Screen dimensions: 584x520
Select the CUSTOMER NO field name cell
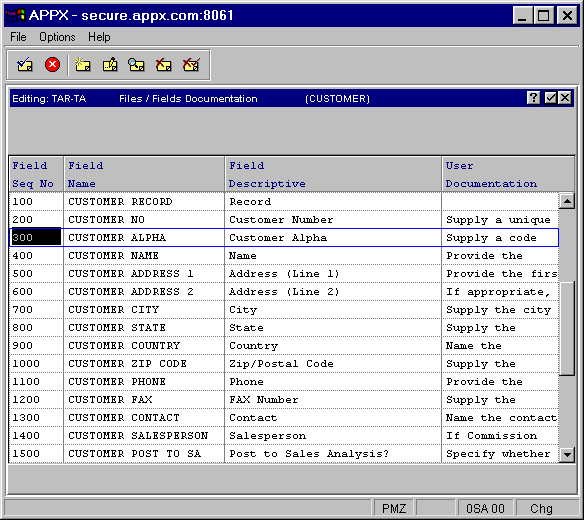tap(144, 219)
